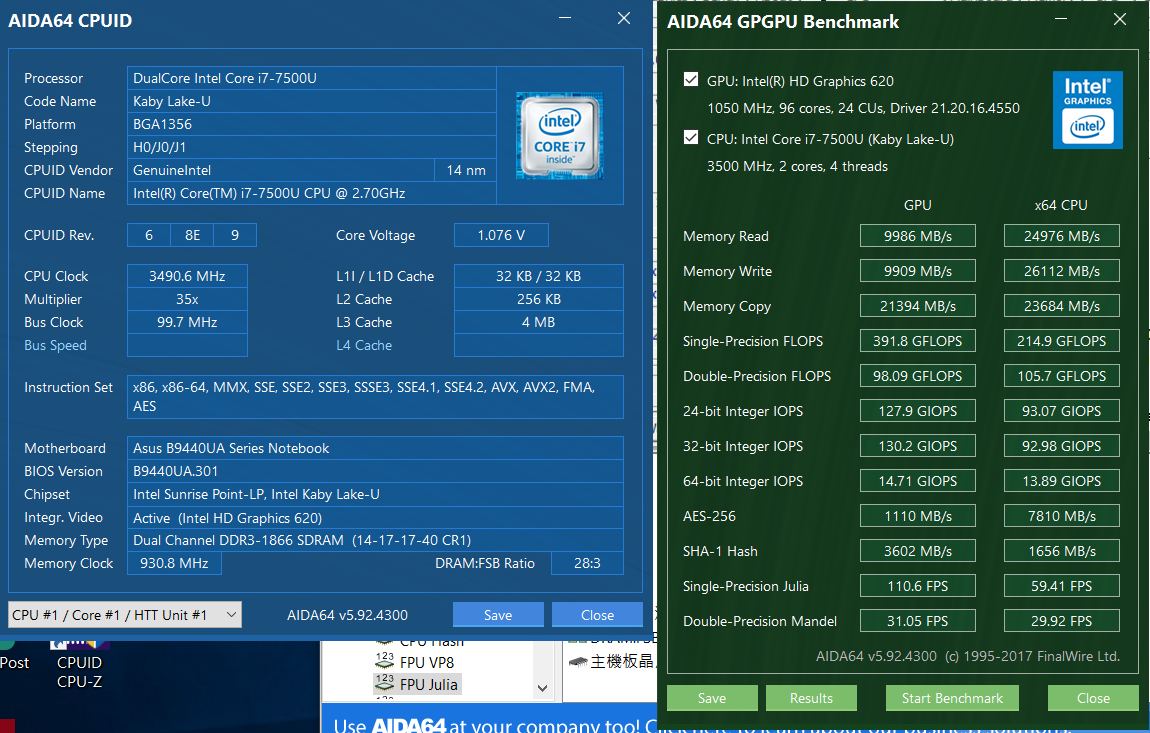
Task: Click the L2 Cache value '256 KB'
Action: [x=538, y=299]
